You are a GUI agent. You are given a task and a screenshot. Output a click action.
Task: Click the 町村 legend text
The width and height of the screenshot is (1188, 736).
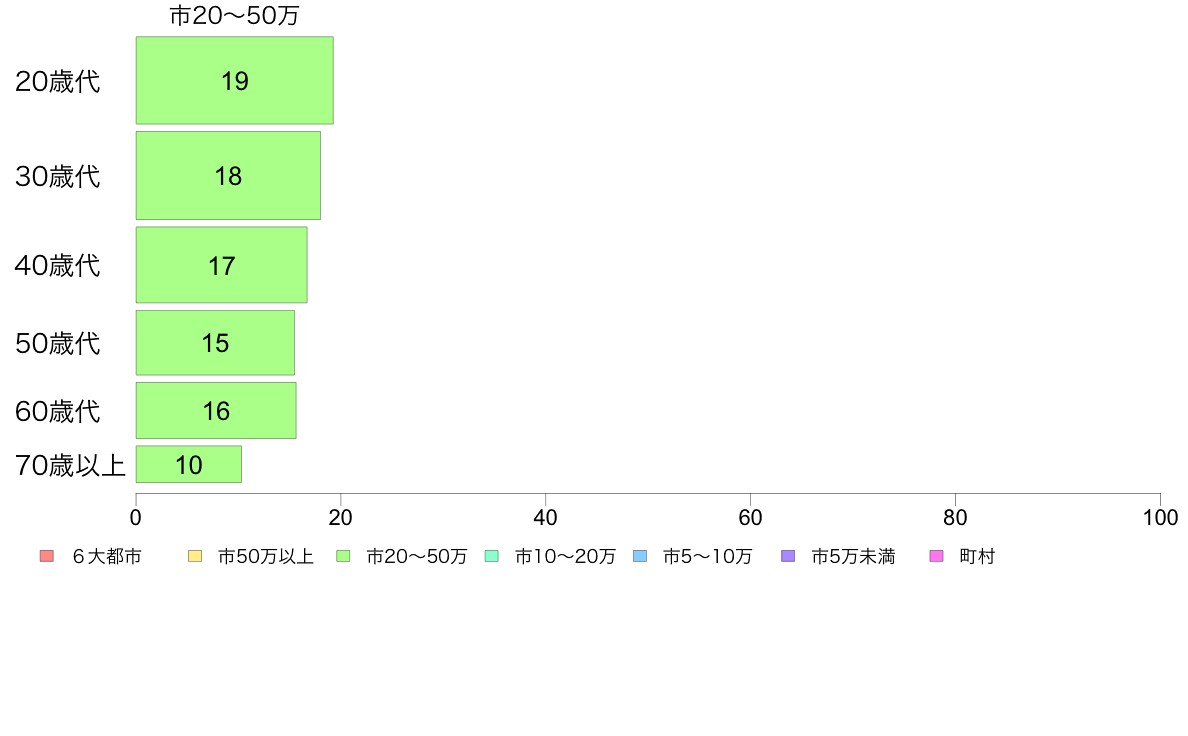[x=977, y=556]
